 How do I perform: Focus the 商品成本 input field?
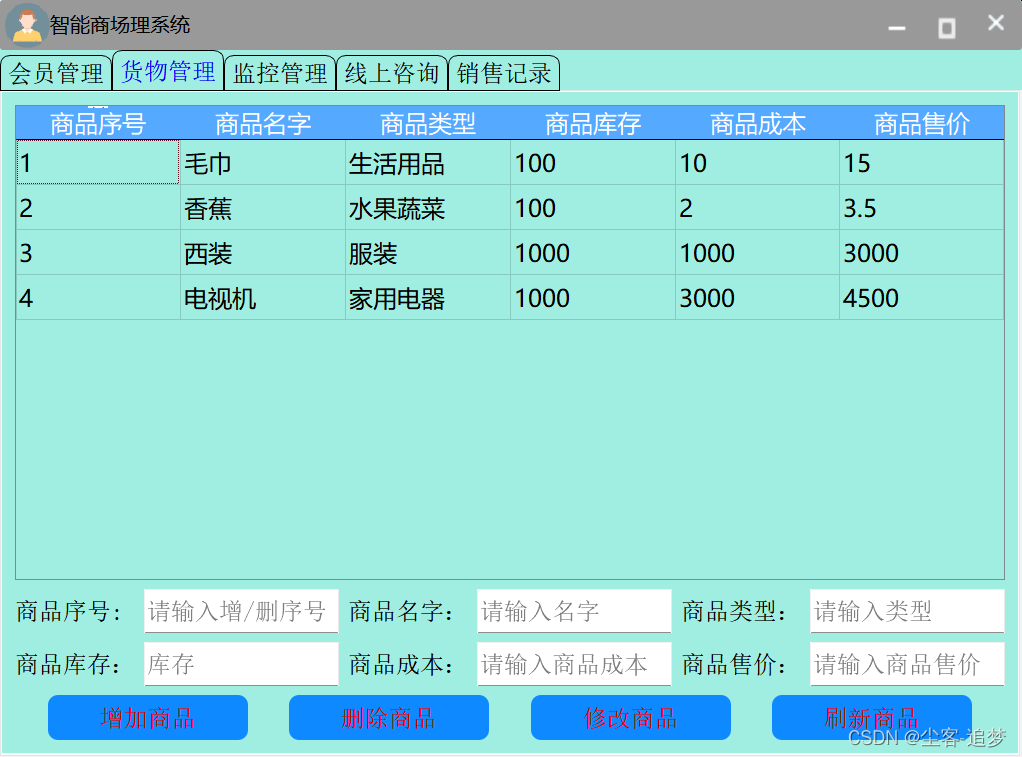[x=574, y=664]
